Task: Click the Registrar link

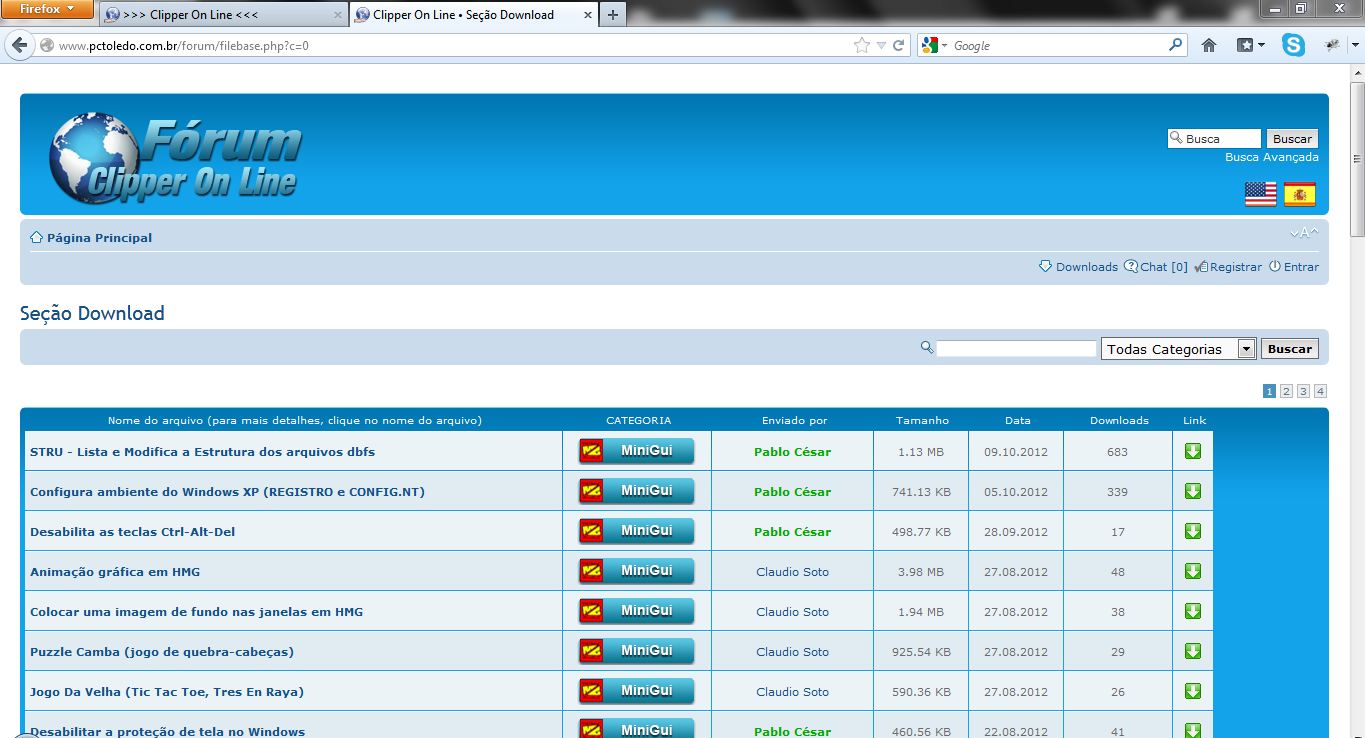Action: click(1236, 267)
